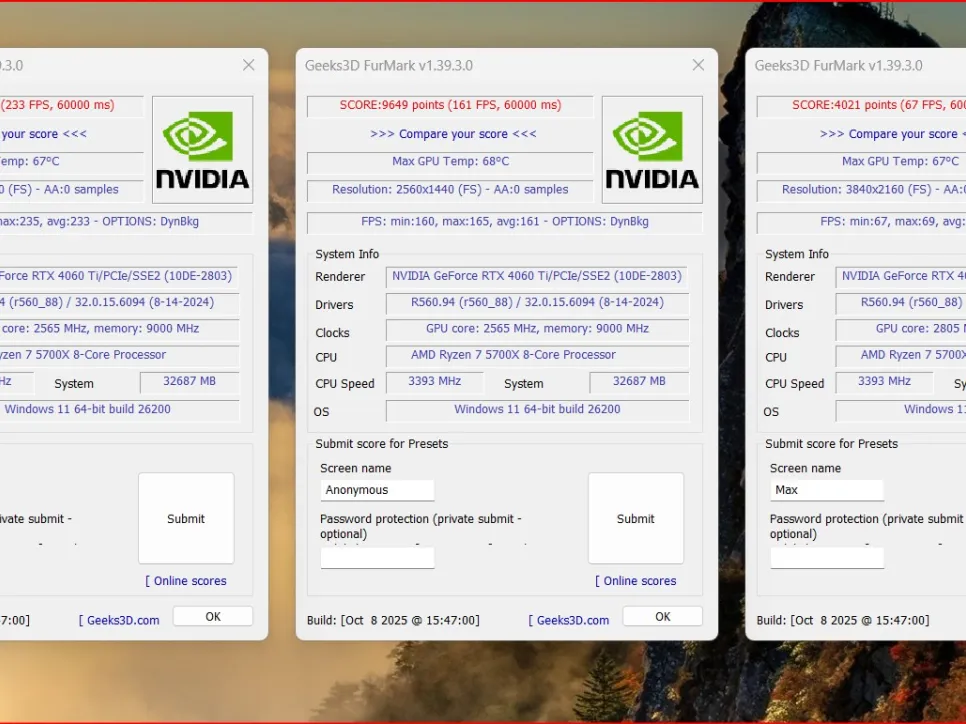Viewport: 966px width, 724px height.
Task: Click OK in the leftmost FurMark window
Action: 212,617
